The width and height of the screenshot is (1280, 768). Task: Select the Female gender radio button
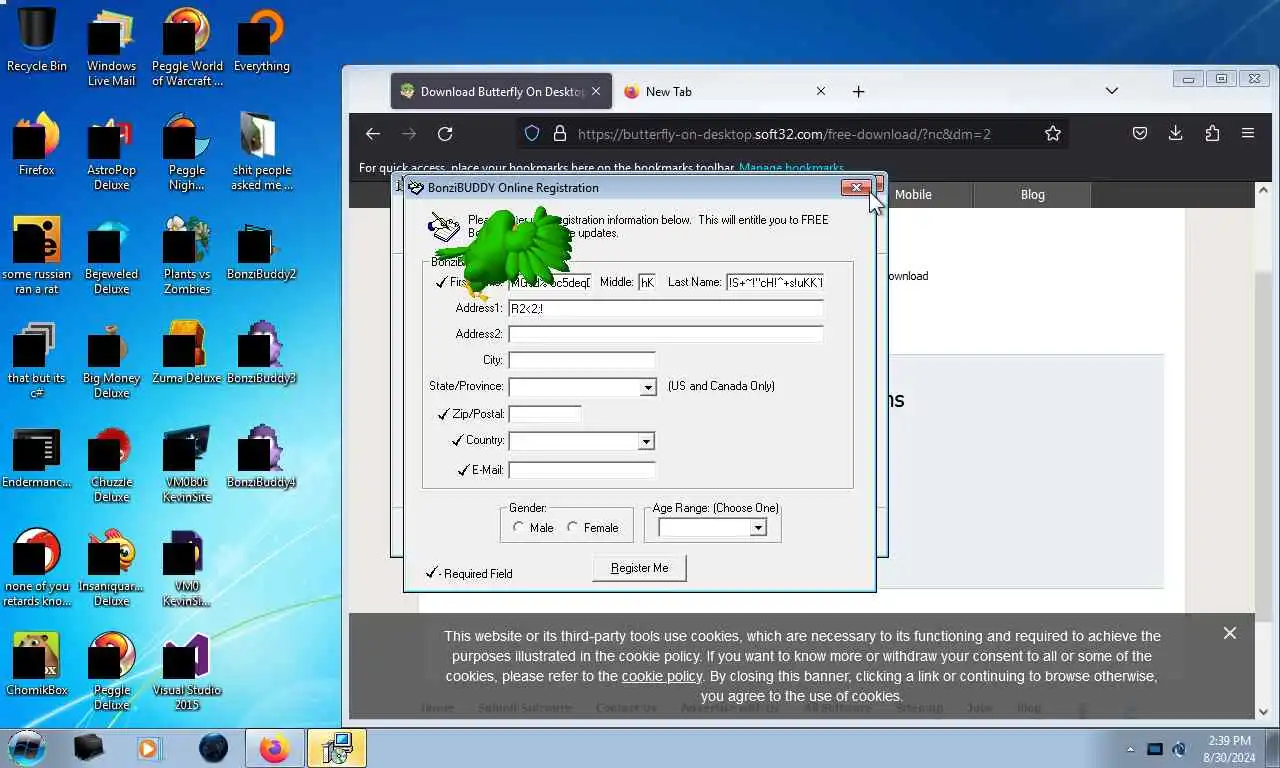(x=572, y=527)
